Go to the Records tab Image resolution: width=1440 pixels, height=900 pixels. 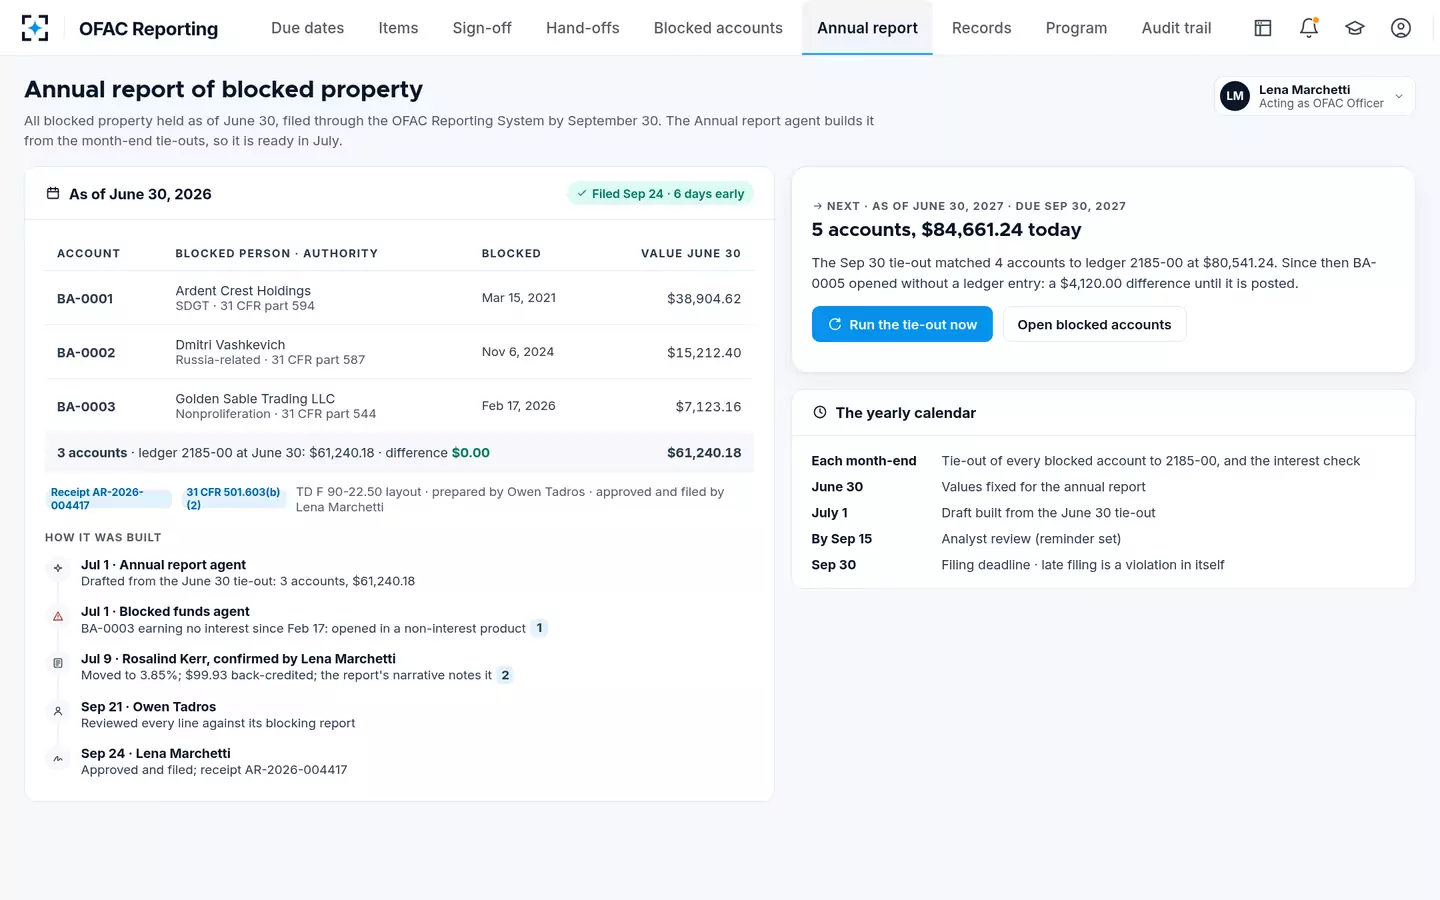(x=981, y=28)
